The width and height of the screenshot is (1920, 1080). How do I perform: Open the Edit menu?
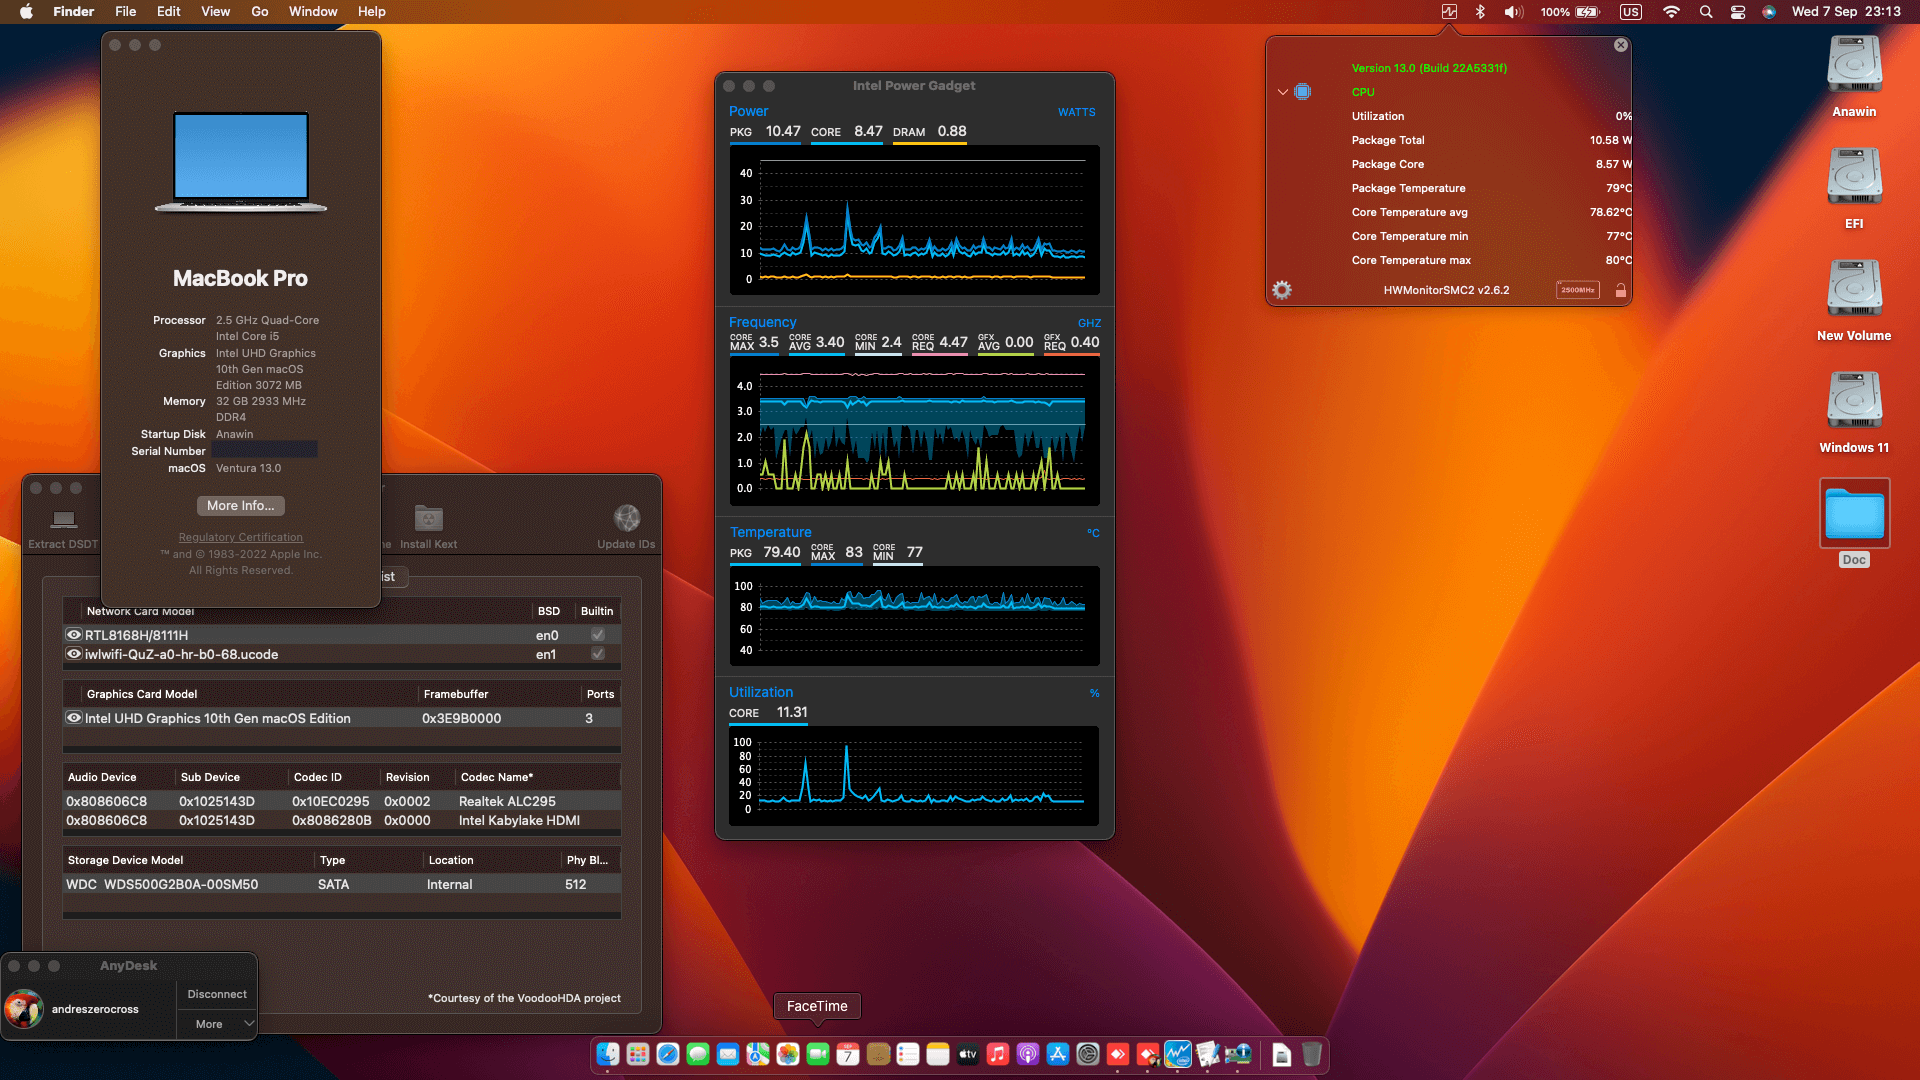click(x=169, y=12)
